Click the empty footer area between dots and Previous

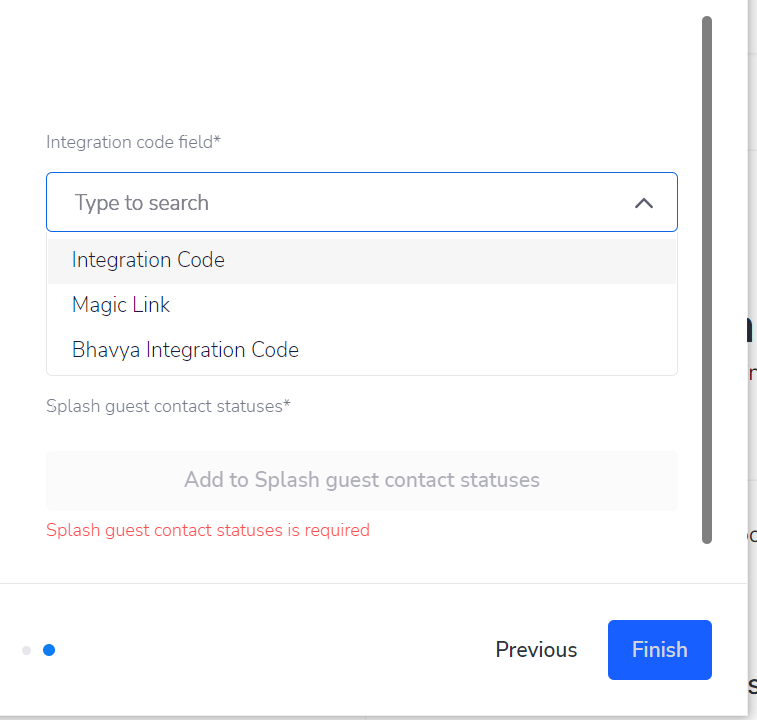tap(275, 650)
